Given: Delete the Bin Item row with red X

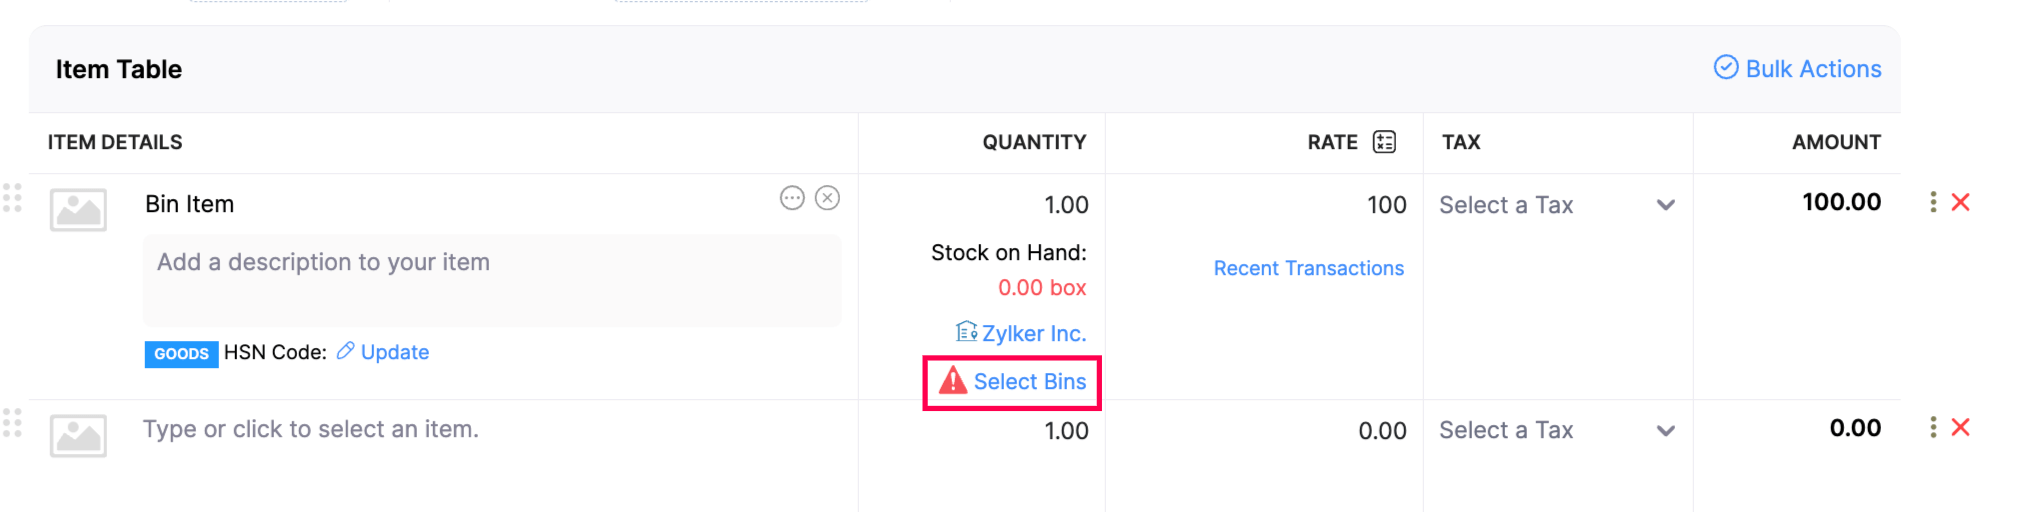Looking at the screenshot, I should [1960, 202].
